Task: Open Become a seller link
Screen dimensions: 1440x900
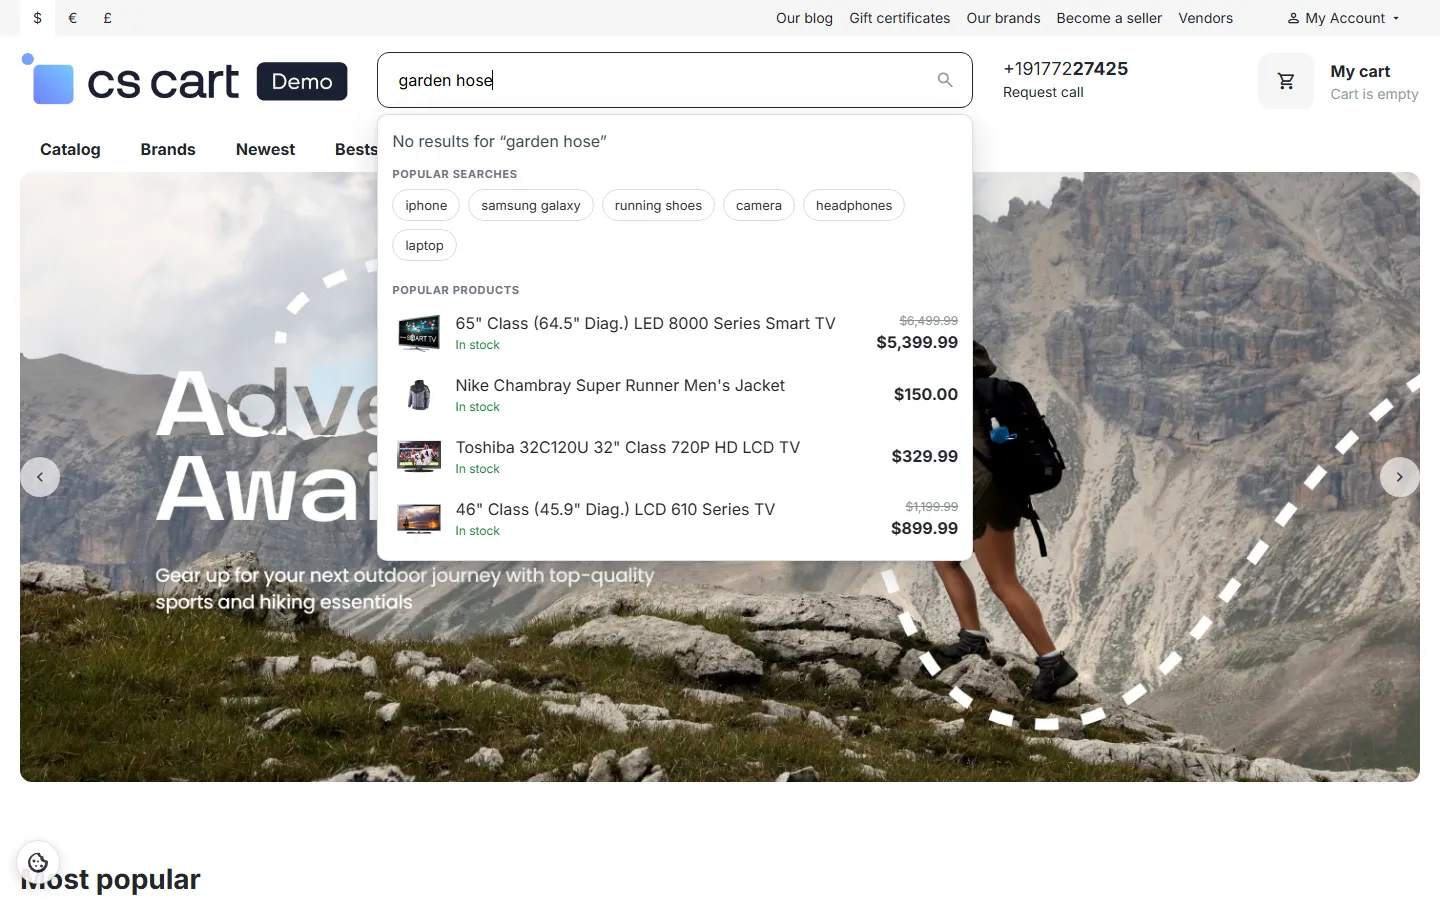Action: pyautogui.click(x=1109, y=18)
